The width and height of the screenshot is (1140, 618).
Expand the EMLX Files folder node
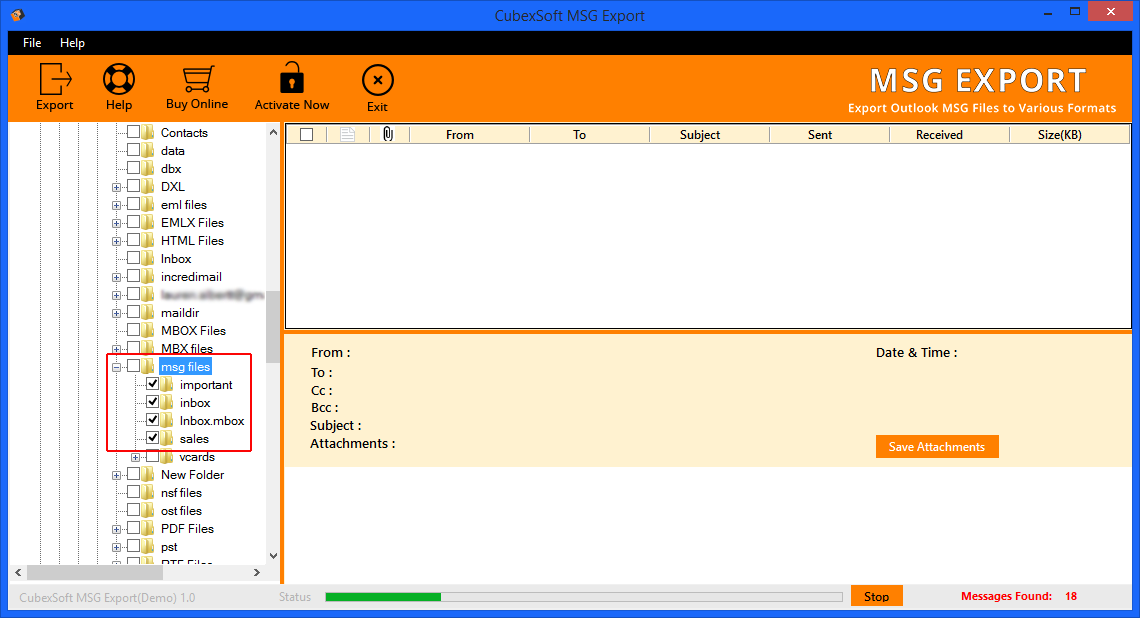click(116, 223)
